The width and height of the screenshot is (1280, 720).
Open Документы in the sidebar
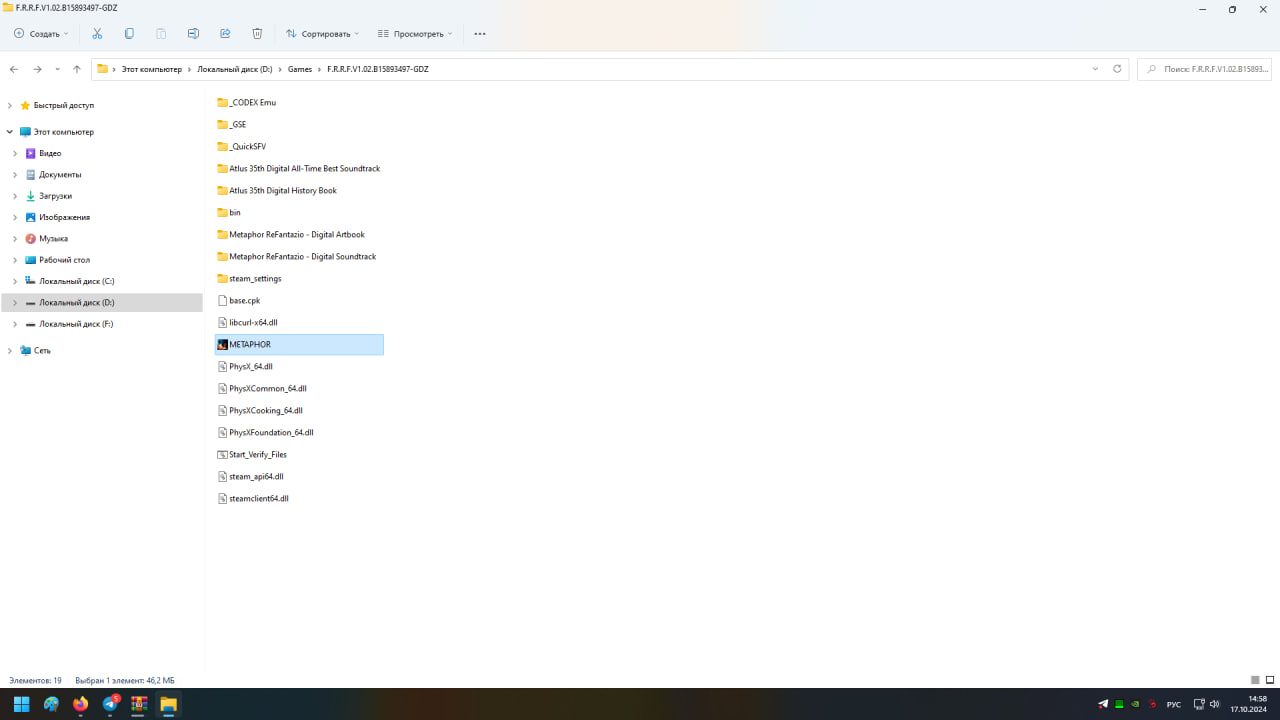click(x=60, y=175)
